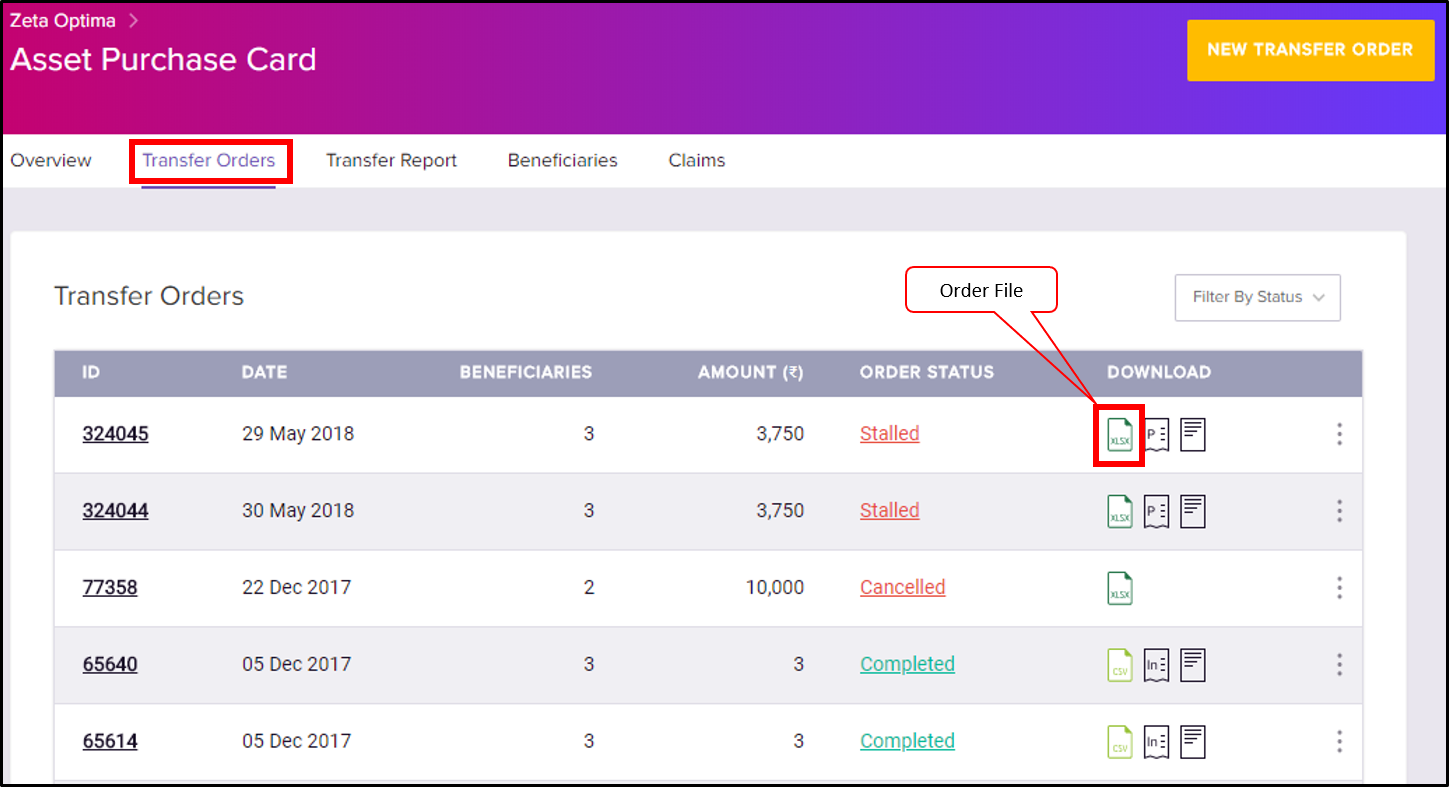Open order ID 65640
This screenshot has width=1449, height=787.
point(110,664)
